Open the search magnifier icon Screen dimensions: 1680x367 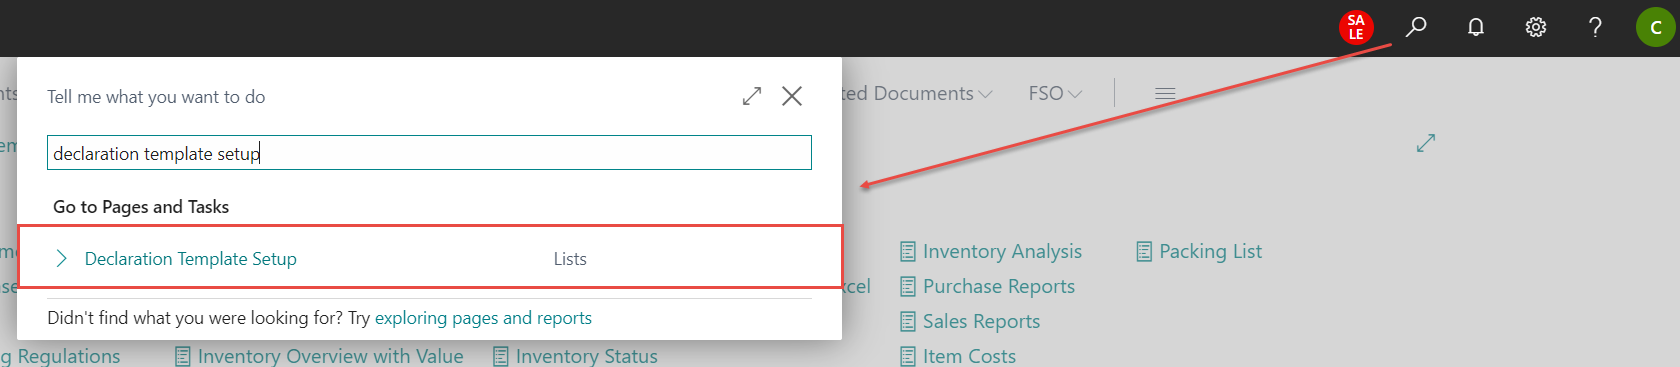[1416, 27]
